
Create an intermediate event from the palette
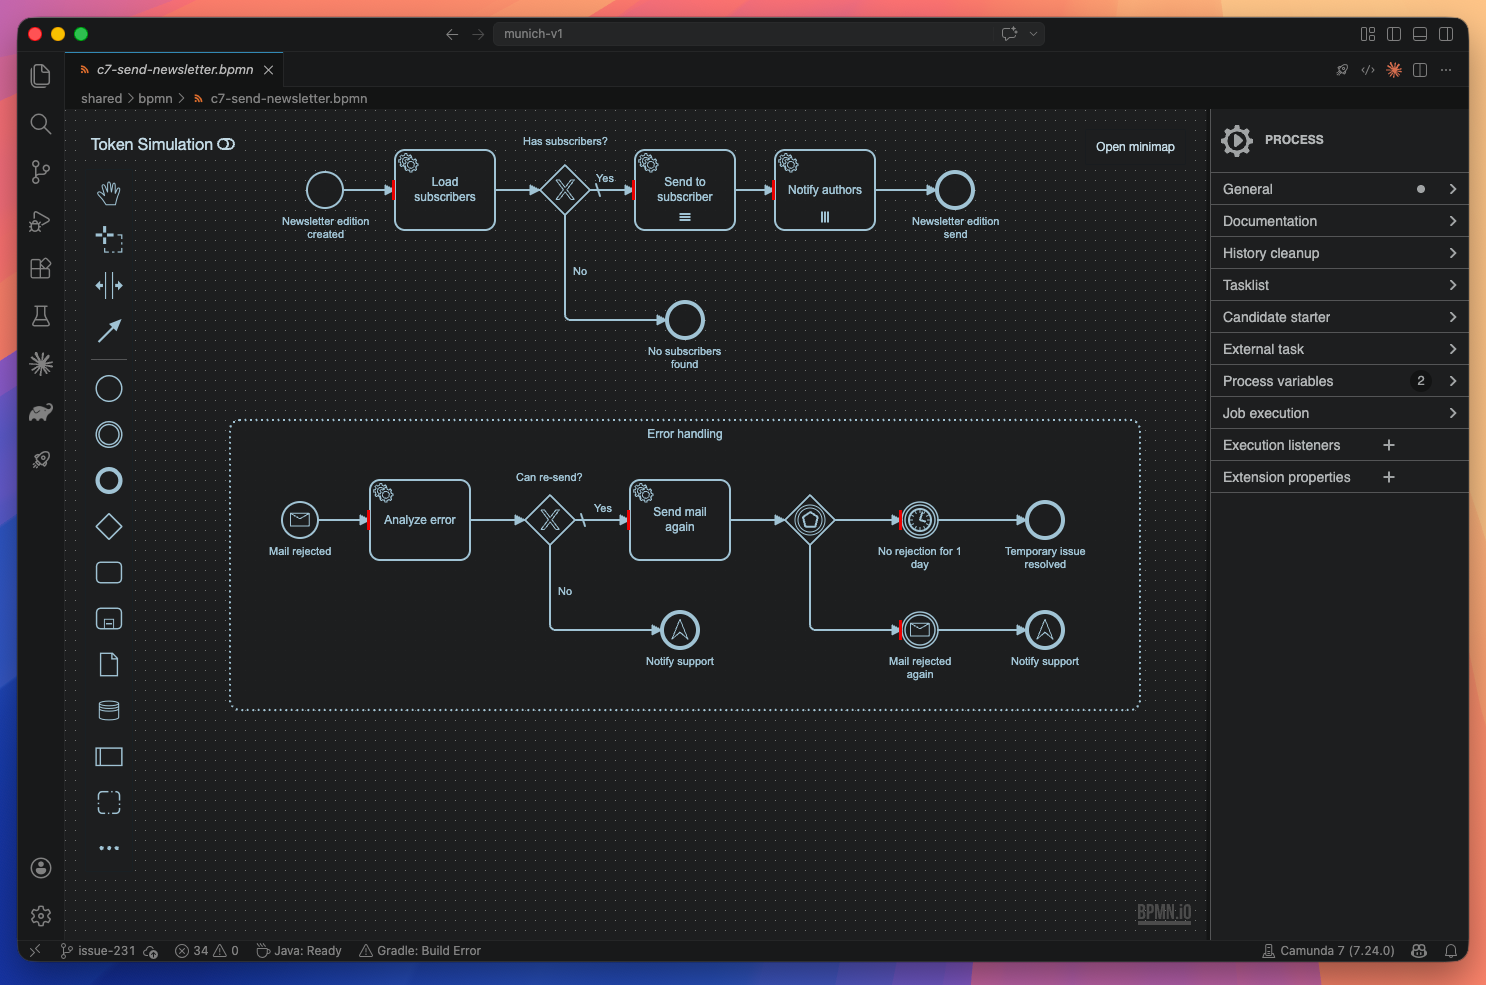tap(109, 434)
